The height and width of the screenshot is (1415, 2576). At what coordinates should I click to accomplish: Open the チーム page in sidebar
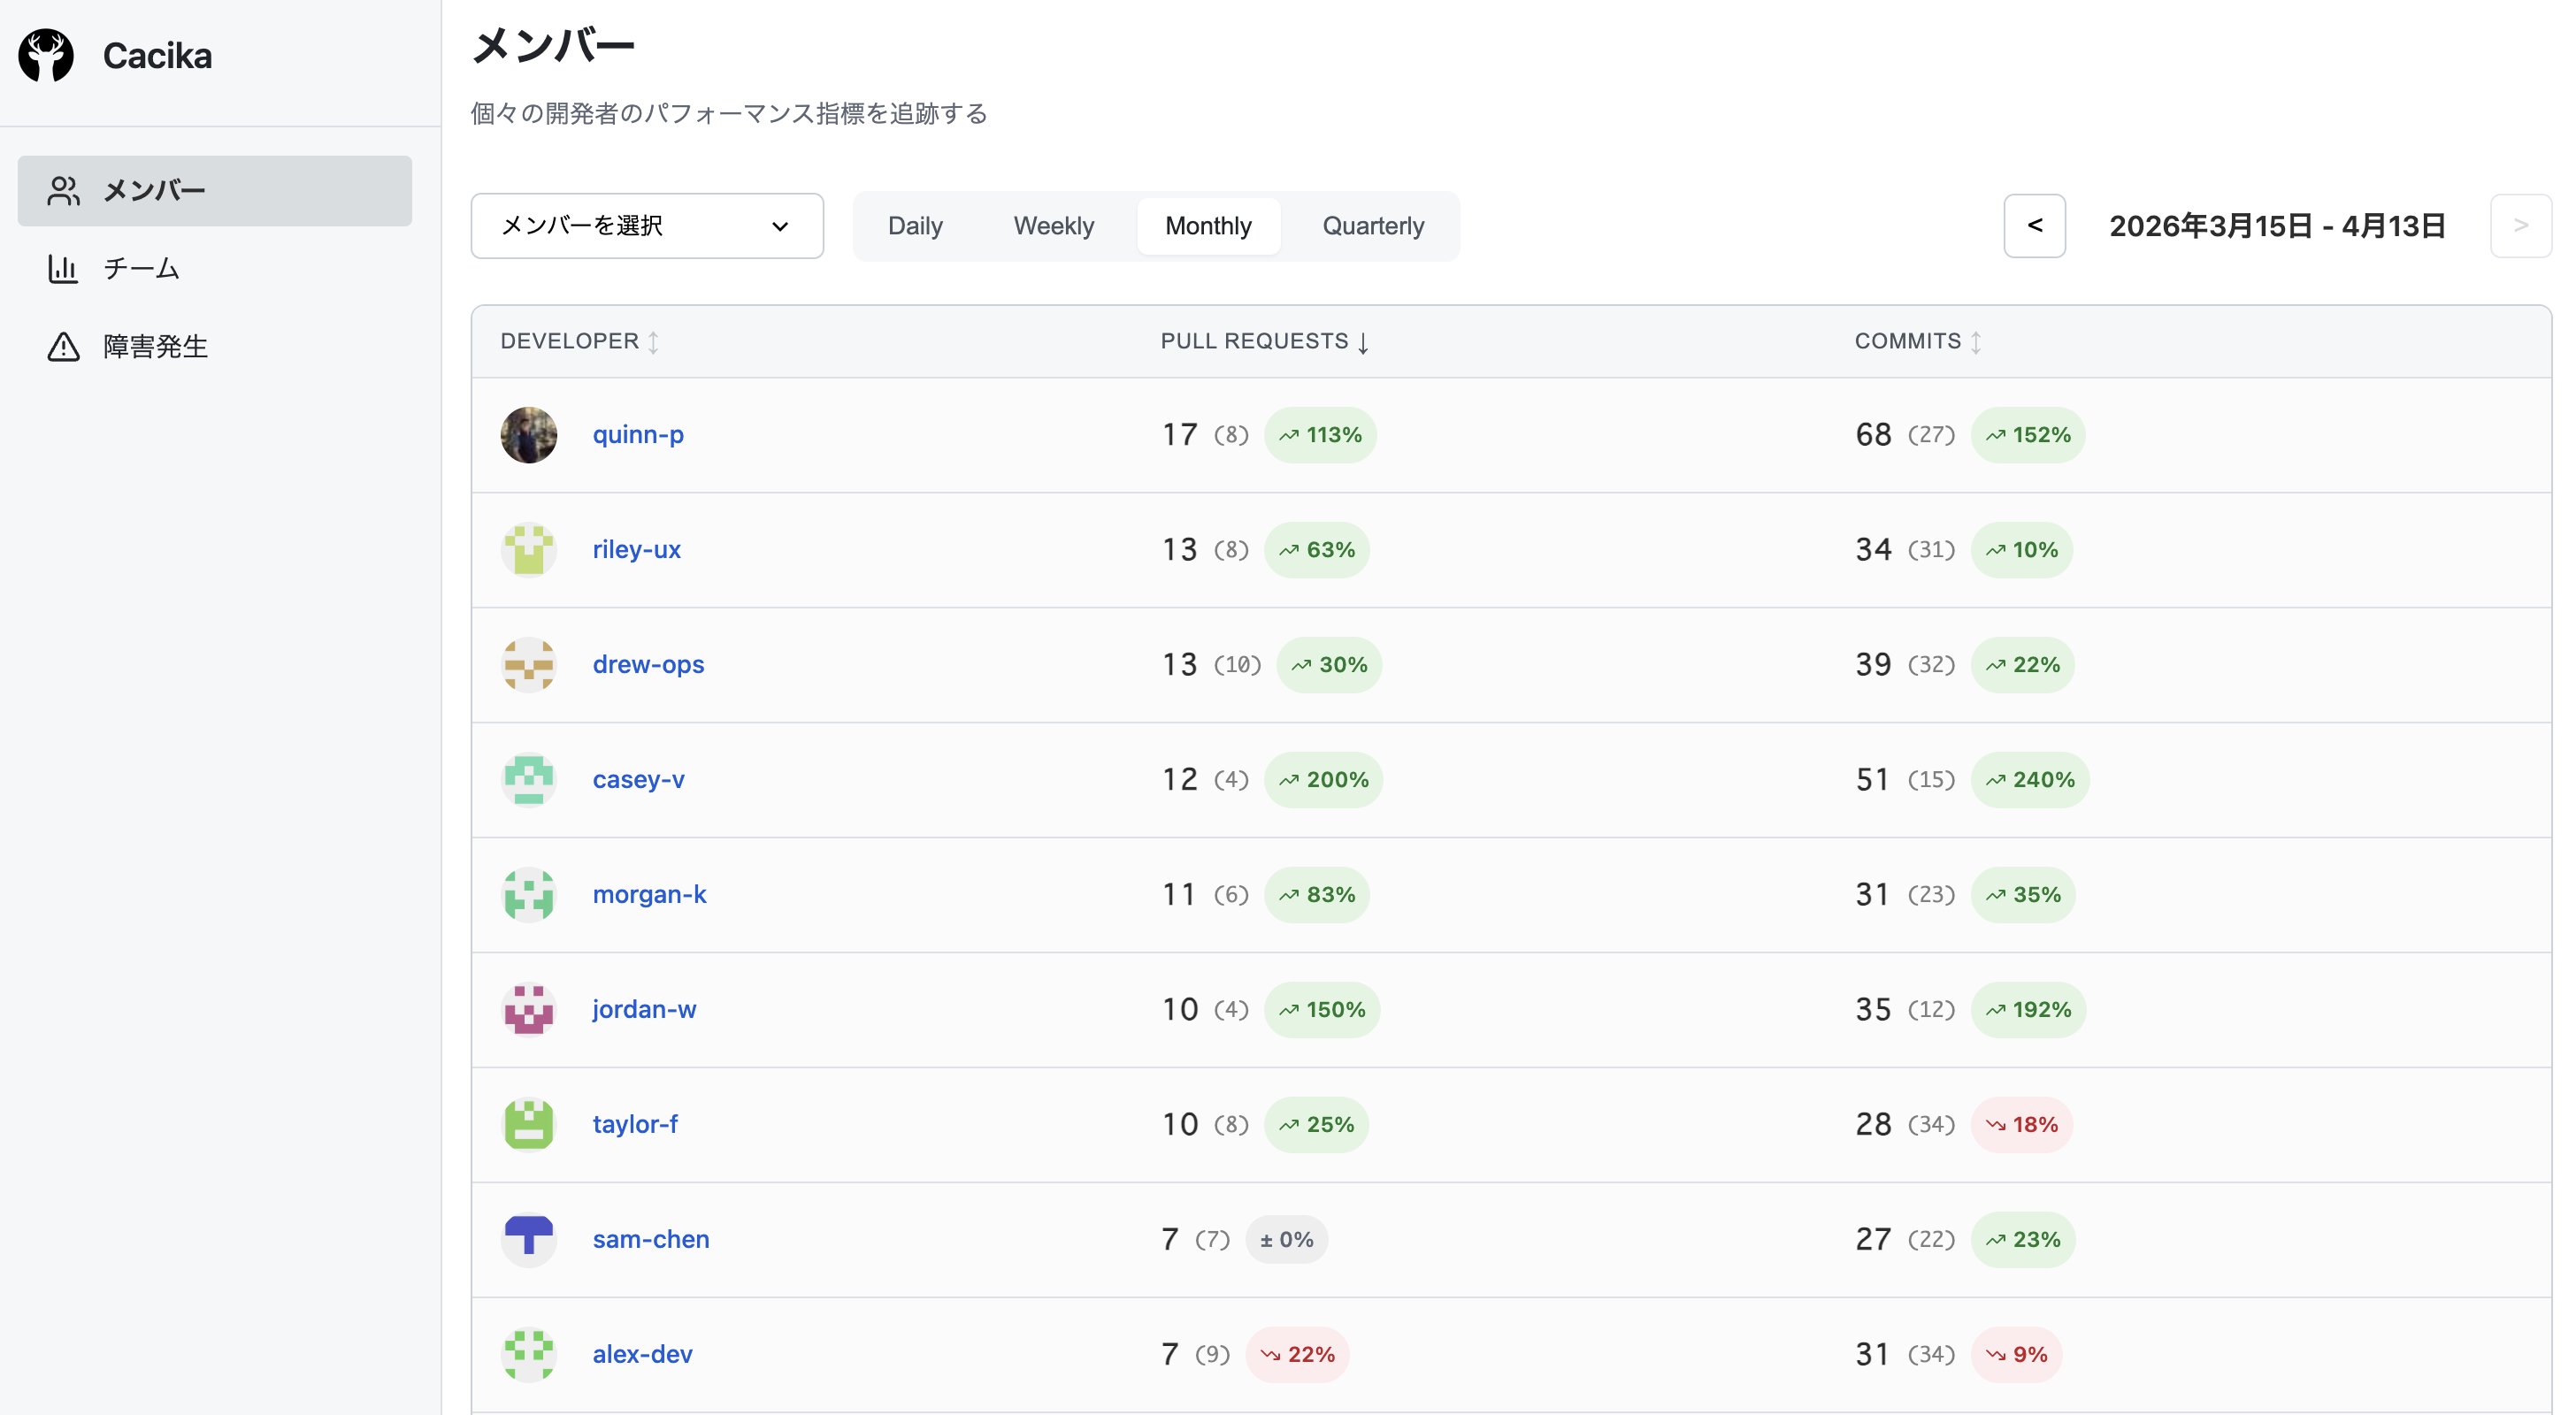(x=141, y=268)
